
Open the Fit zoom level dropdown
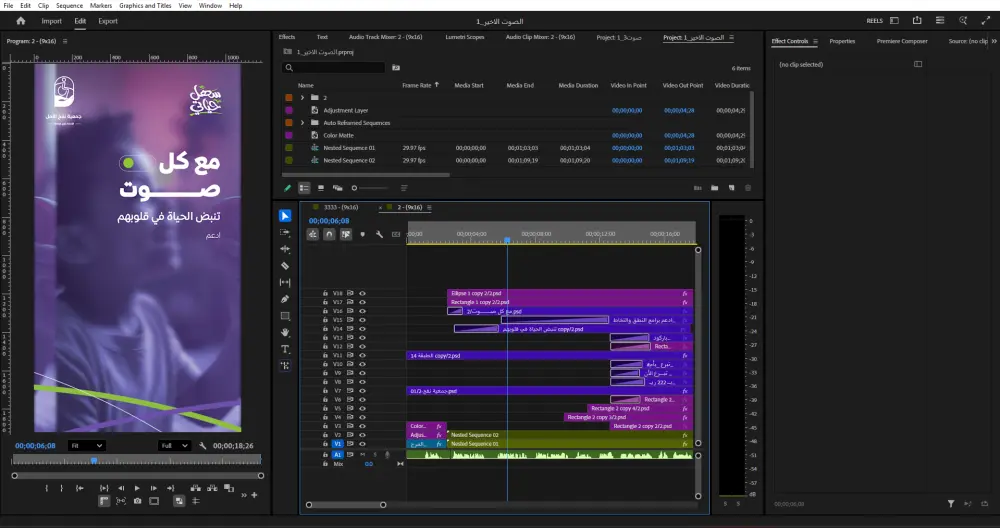85,445
